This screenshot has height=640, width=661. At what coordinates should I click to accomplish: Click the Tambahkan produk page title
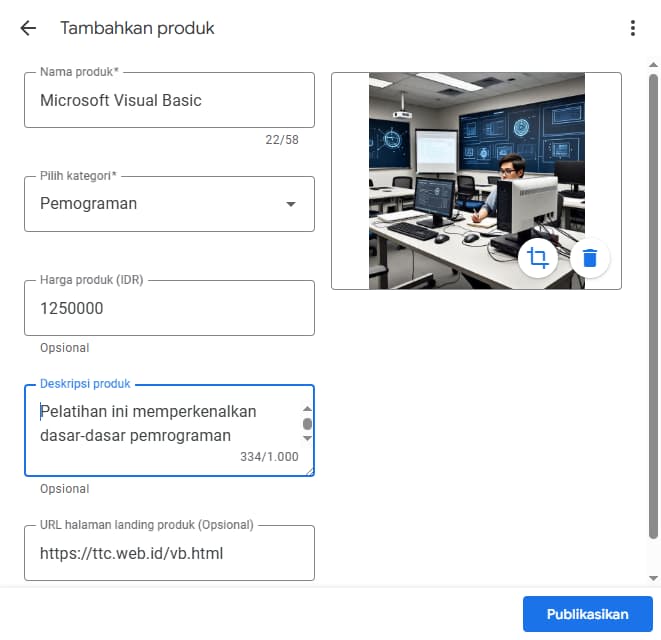(137, 28)
